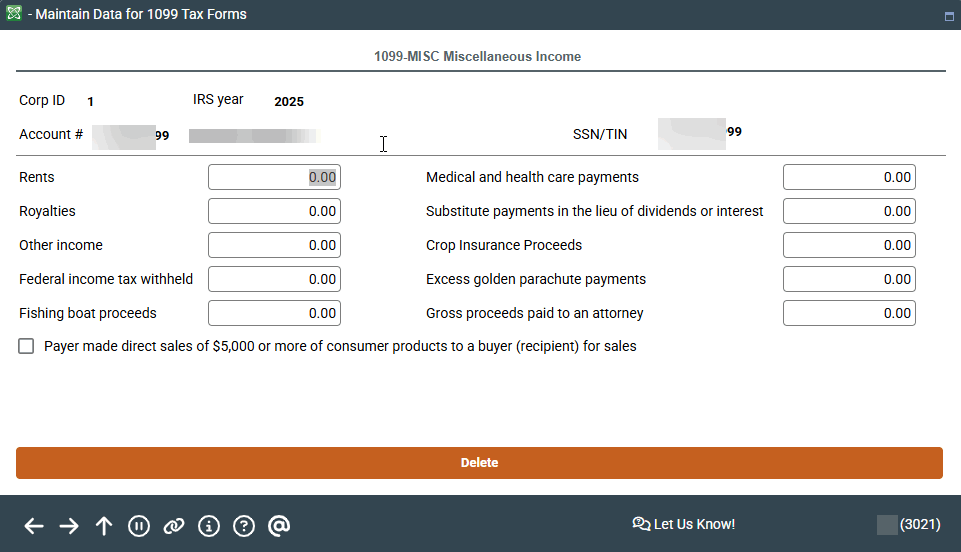Select the Royalties amount field

(274, 211)
